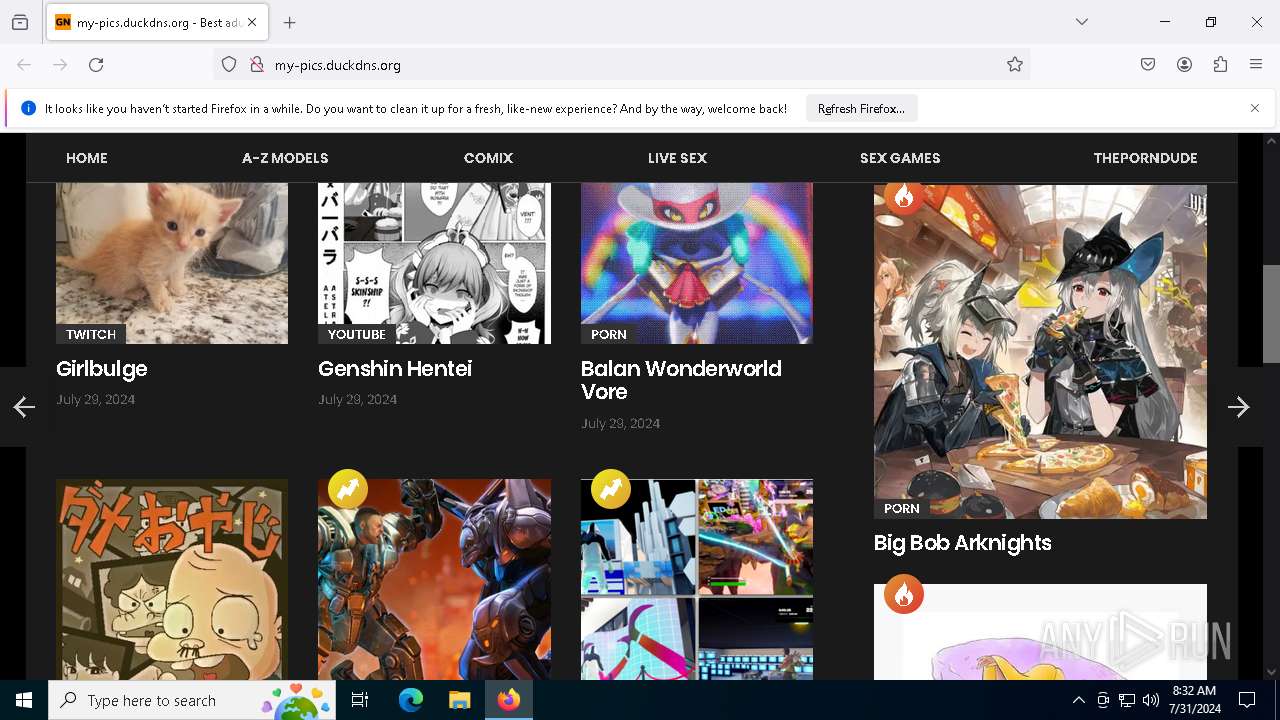Show hidden system tray icons
Viewport: 1280px width, 720px height.
pos(1078,701)
